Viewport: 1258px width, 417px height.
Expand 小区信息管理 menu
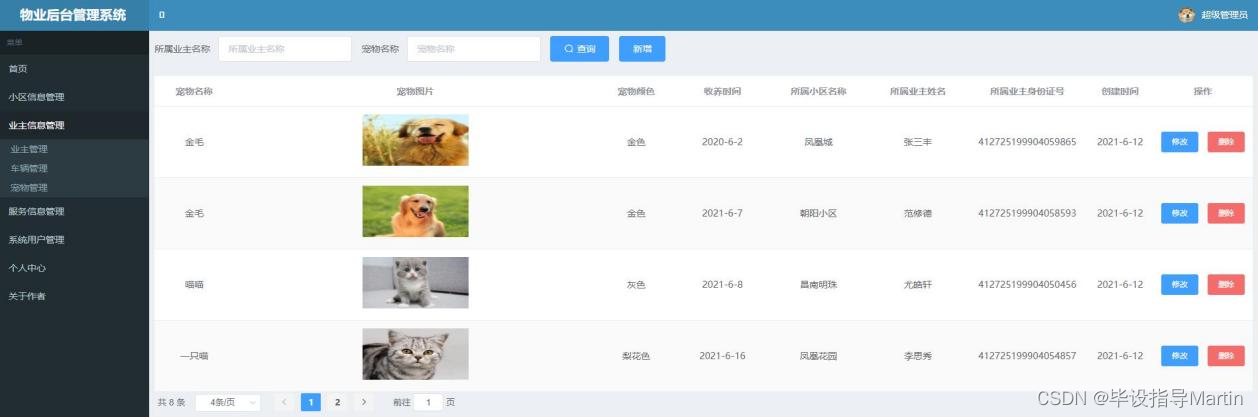[75, 97]
